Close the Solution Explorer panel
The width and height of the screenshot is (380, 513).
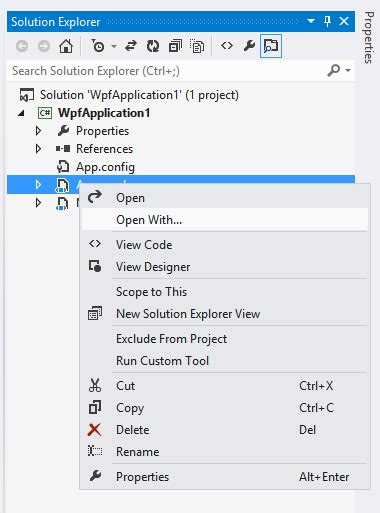[x=344, y=21]
